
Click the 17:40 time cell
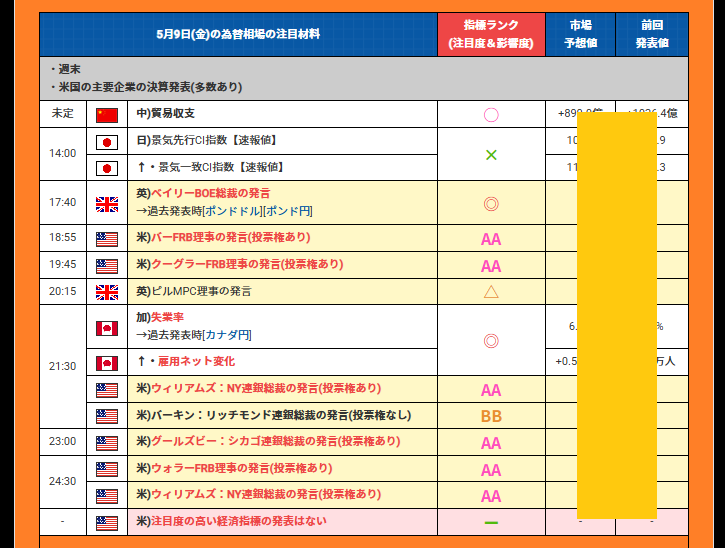pos(63,203)
